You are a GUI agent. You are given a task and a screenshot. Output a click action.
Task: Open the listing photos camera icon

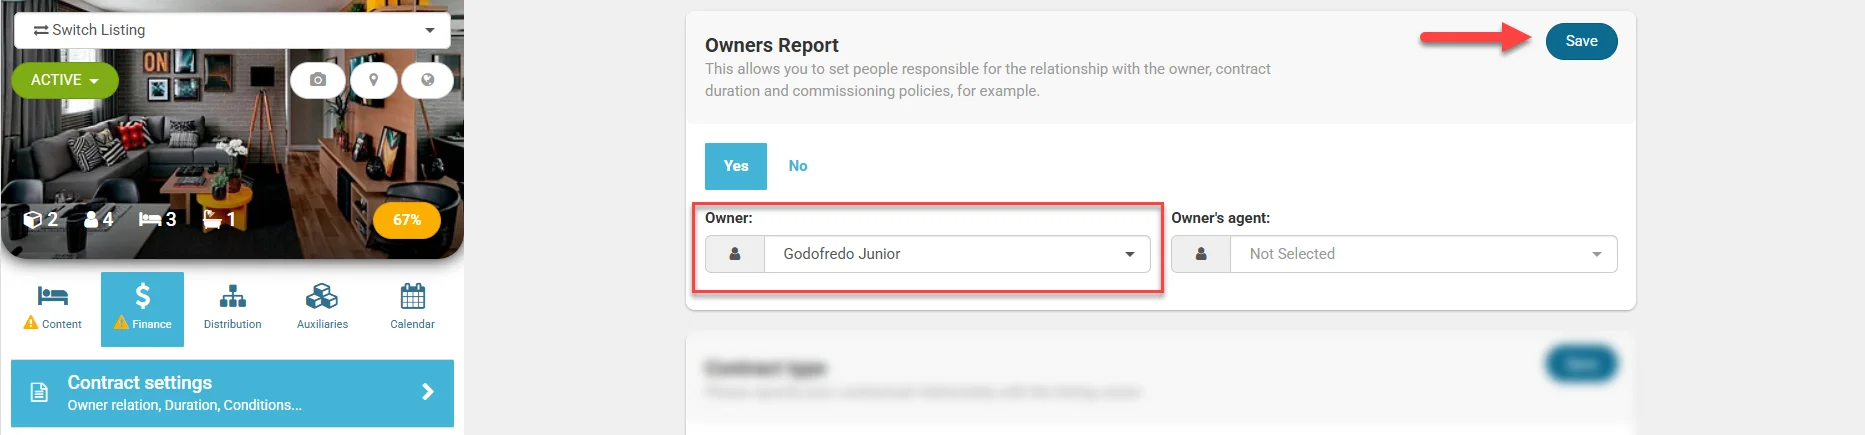[318, 80]
